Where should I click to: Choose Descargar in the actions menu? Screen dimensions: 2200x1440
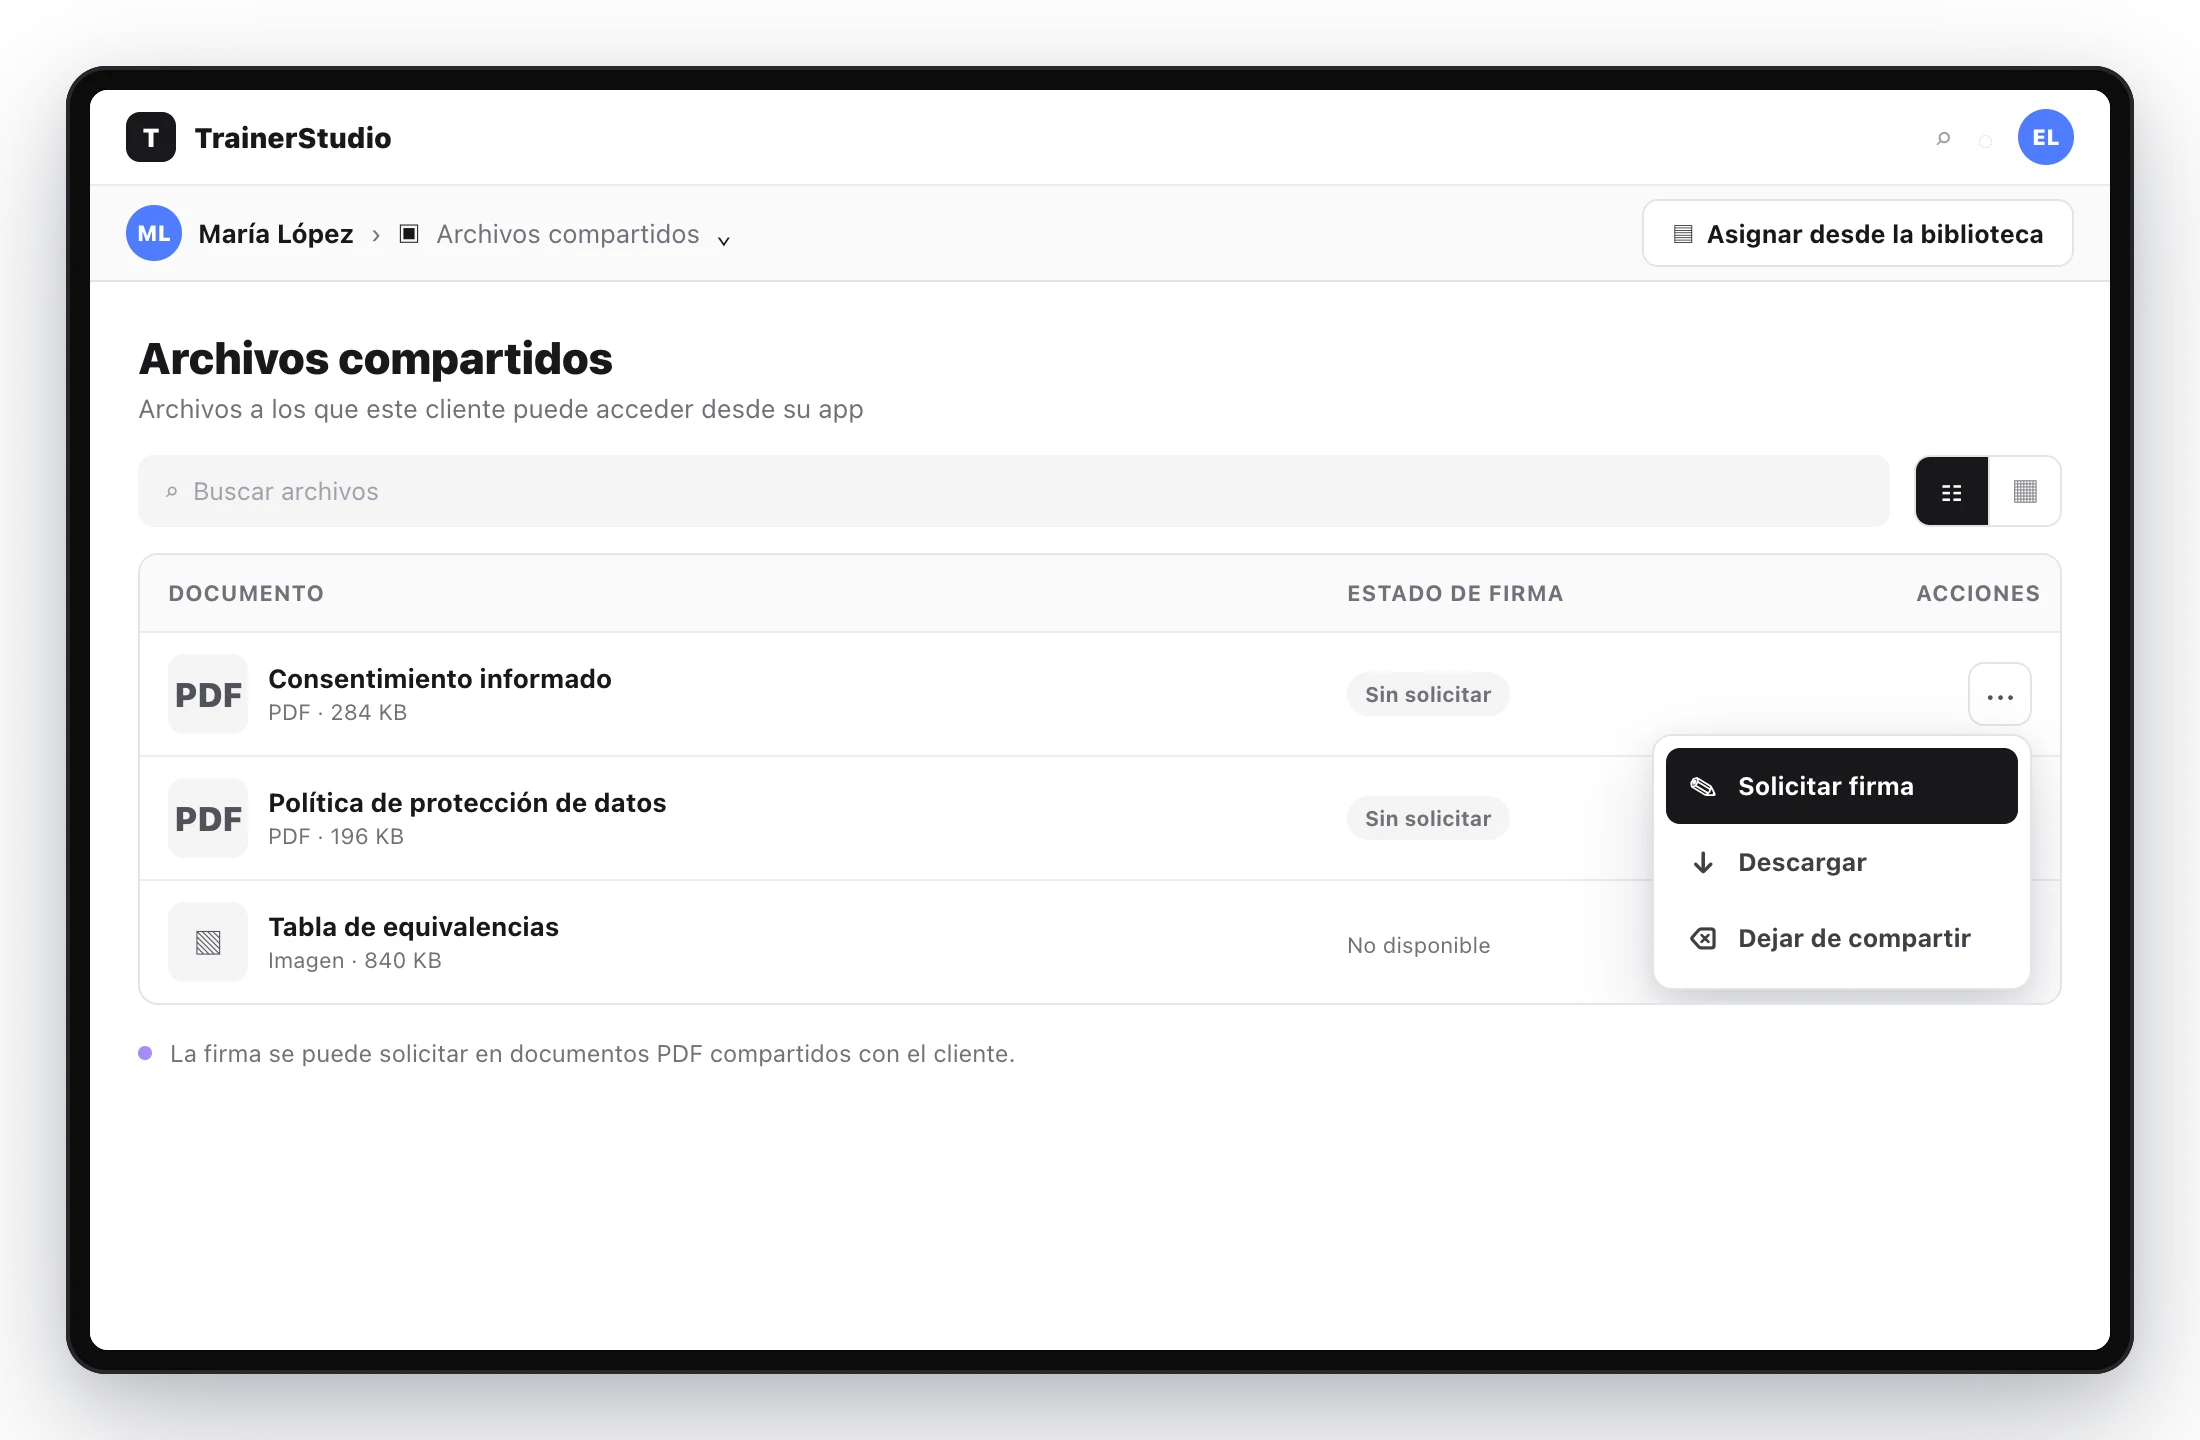click(1842, 863)
